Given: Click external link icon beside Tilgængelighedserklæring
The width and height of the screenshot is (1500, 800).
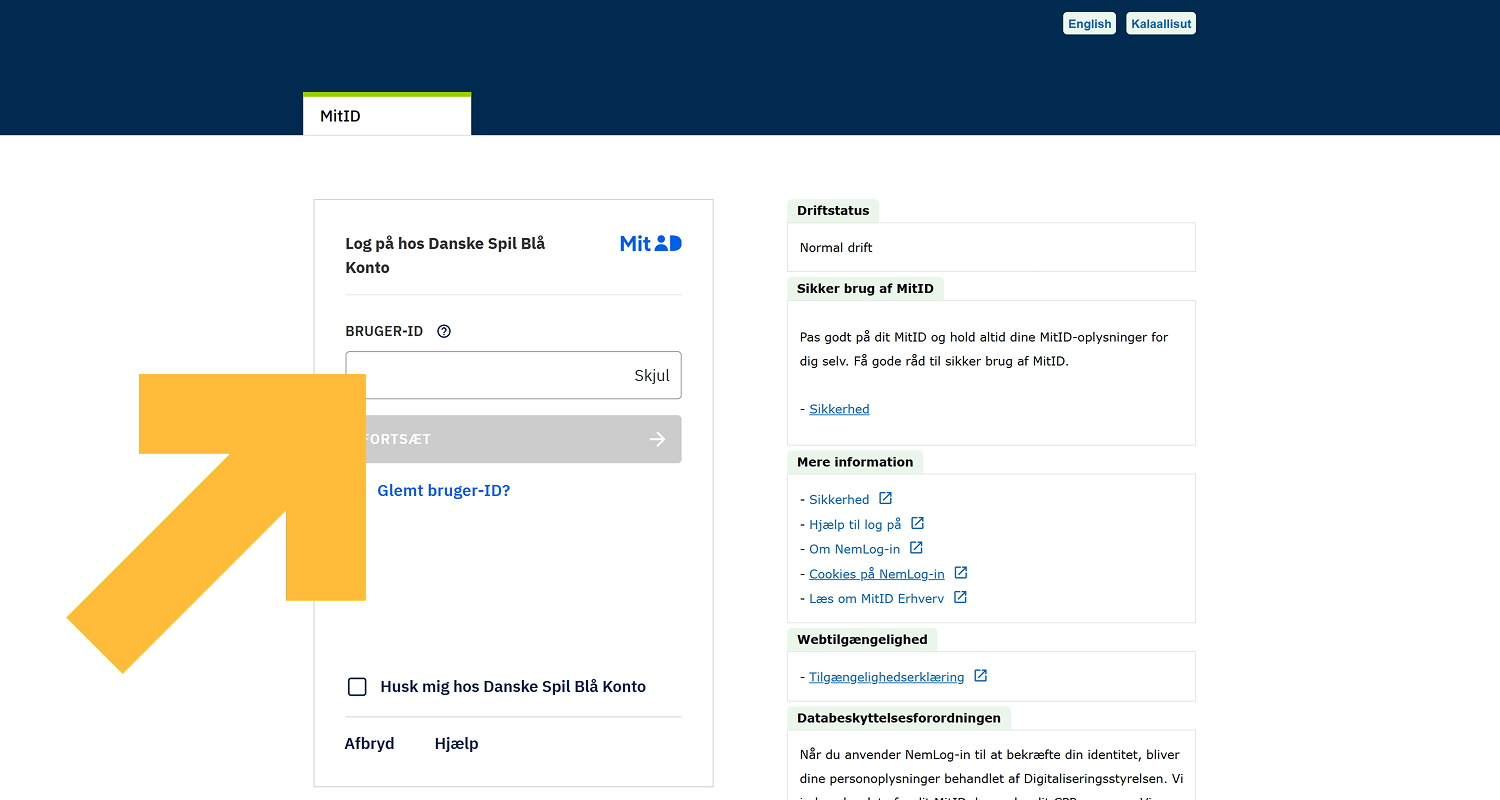Looking at the screenshot, I should coord(981,676).
